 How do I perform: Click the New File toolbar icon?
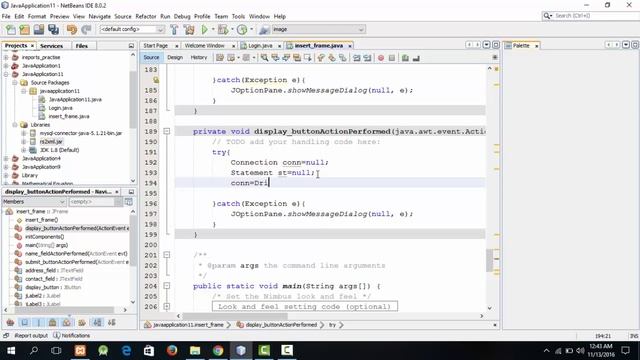tap(11, 29)
